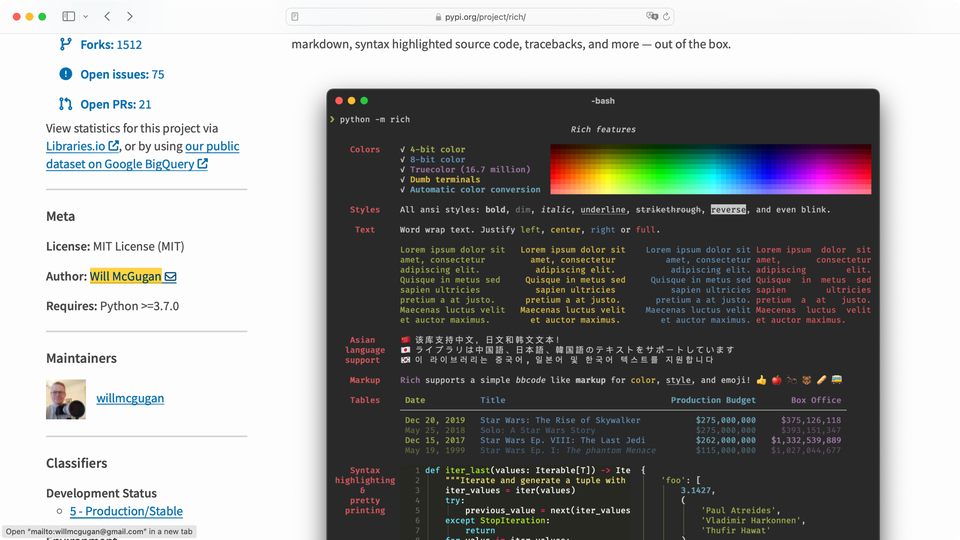Screen dimensions: 960x540
Task: Click the Requires: Python >=3.7.0 text
Action: pos(113,306)
